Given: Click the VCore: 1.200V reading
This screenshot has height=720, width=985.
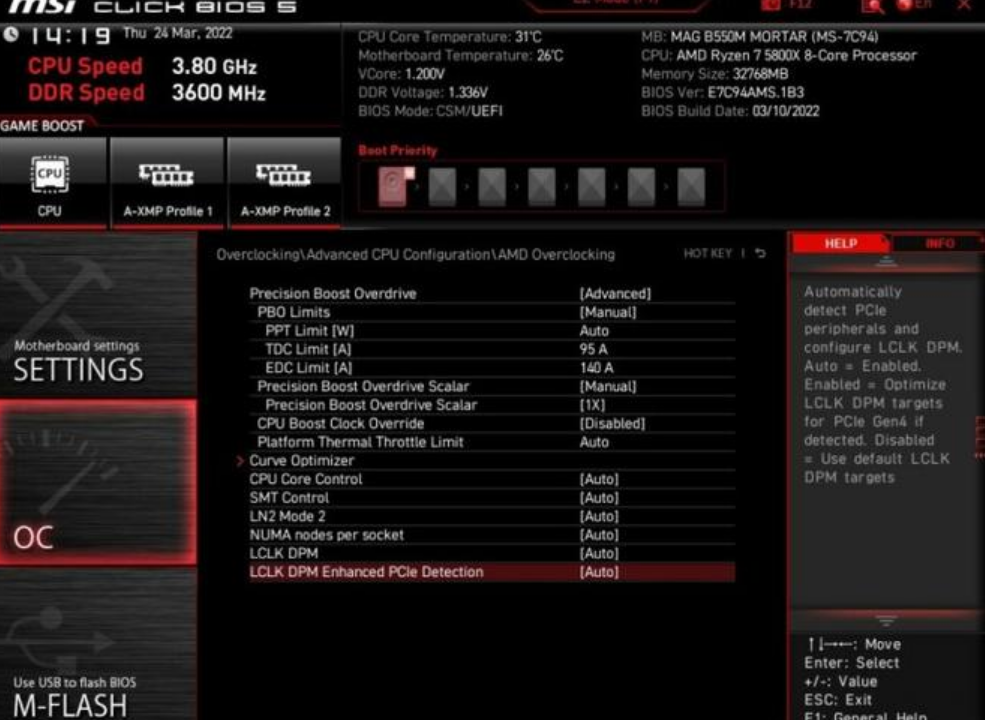Looking at the screenshot, I should click(x=401, y=74).
